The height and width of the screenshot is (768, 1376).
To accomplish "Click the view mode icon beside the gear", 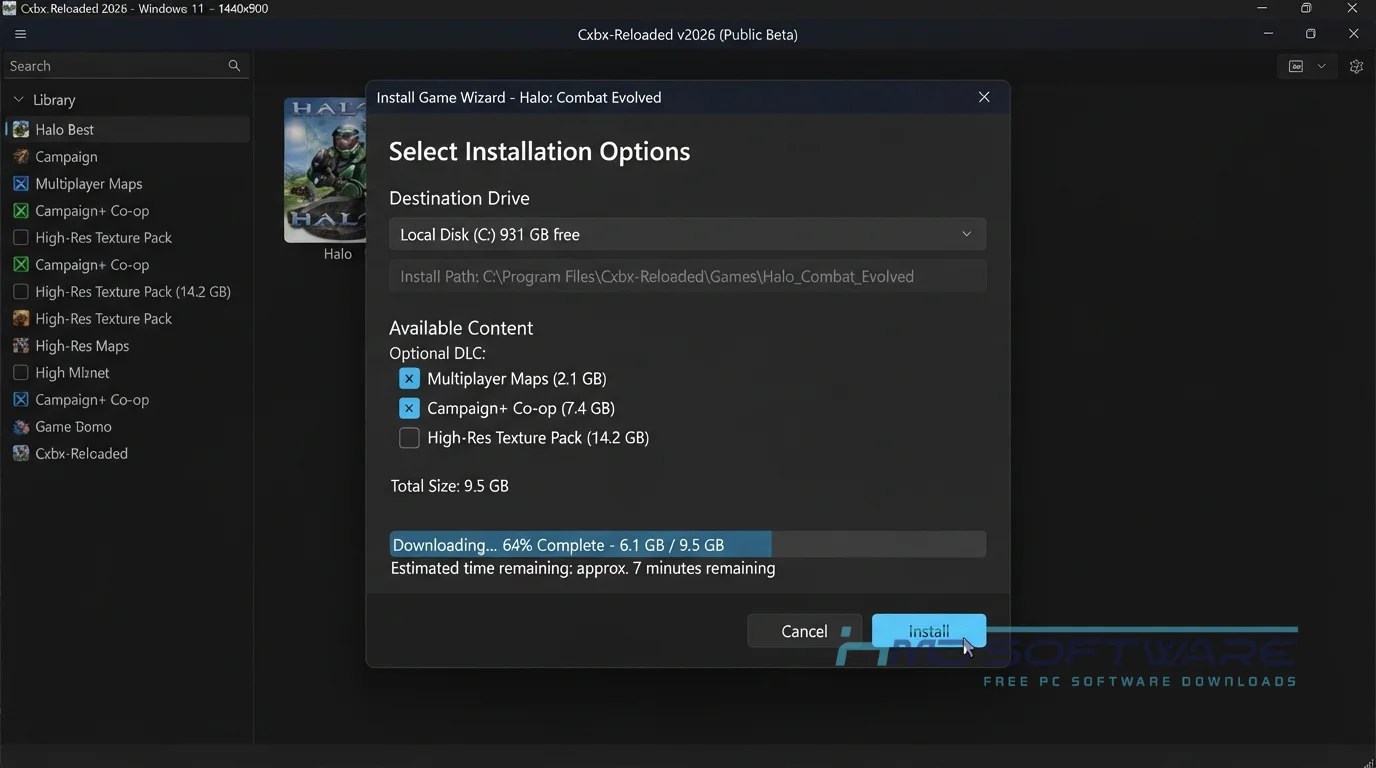I will [x=1296, y=67].
